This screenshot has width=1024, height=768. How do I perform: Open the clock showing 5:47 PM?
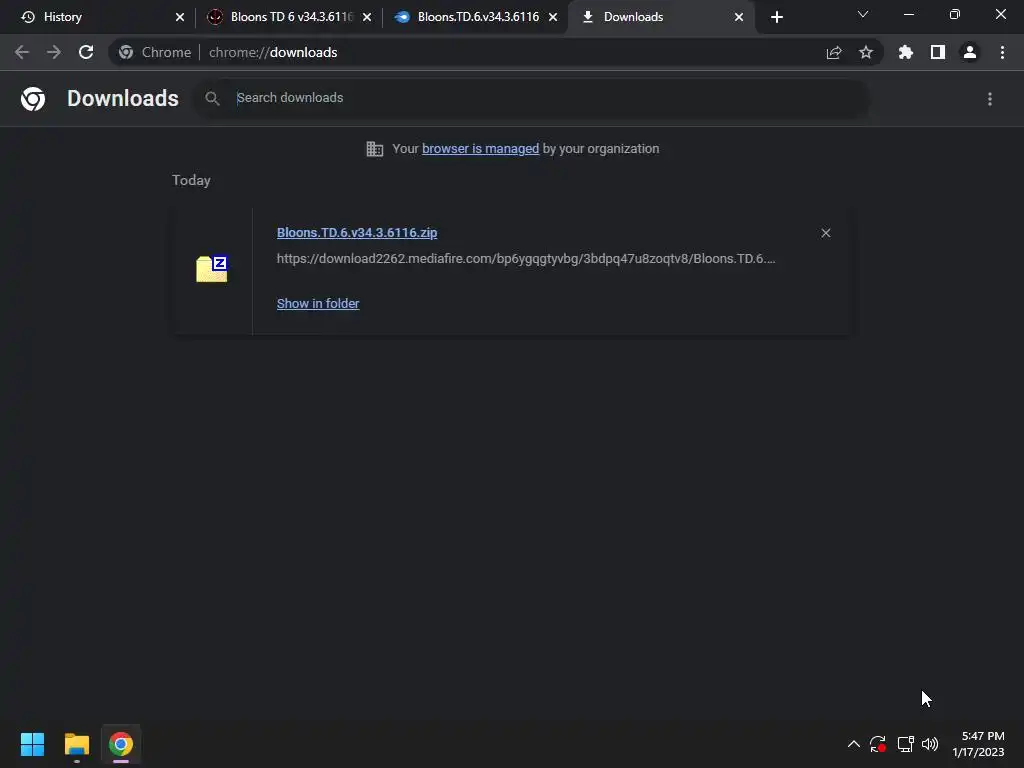coord(978,744)
